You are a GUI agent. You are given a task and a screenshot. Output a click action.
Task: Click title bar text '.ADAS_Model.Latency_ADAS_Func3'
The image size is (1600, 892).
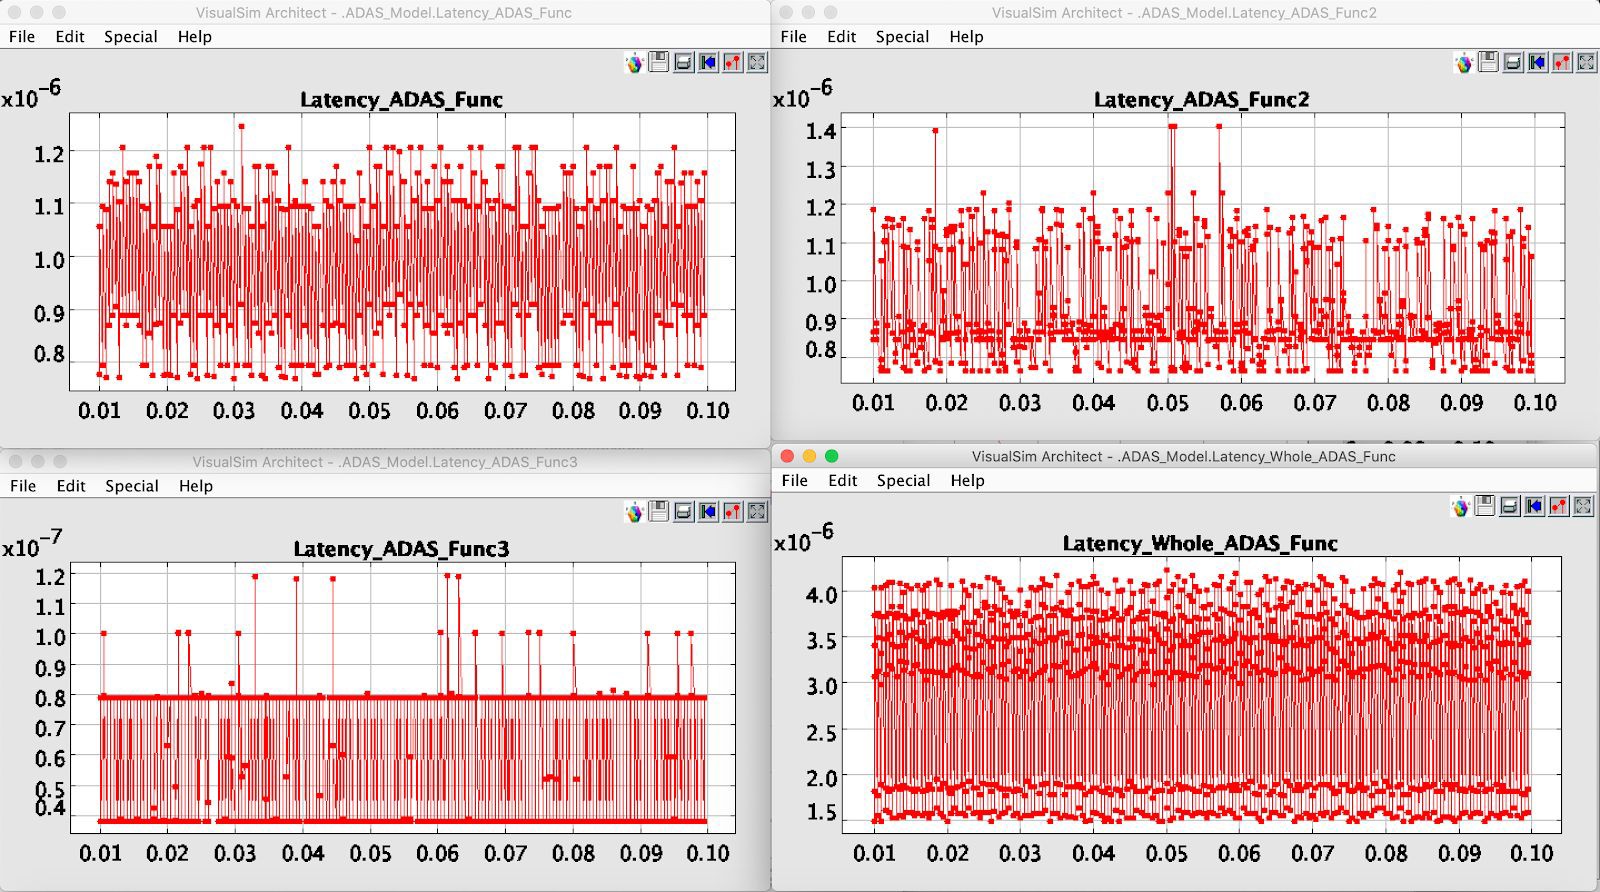[x=459, y=462]
